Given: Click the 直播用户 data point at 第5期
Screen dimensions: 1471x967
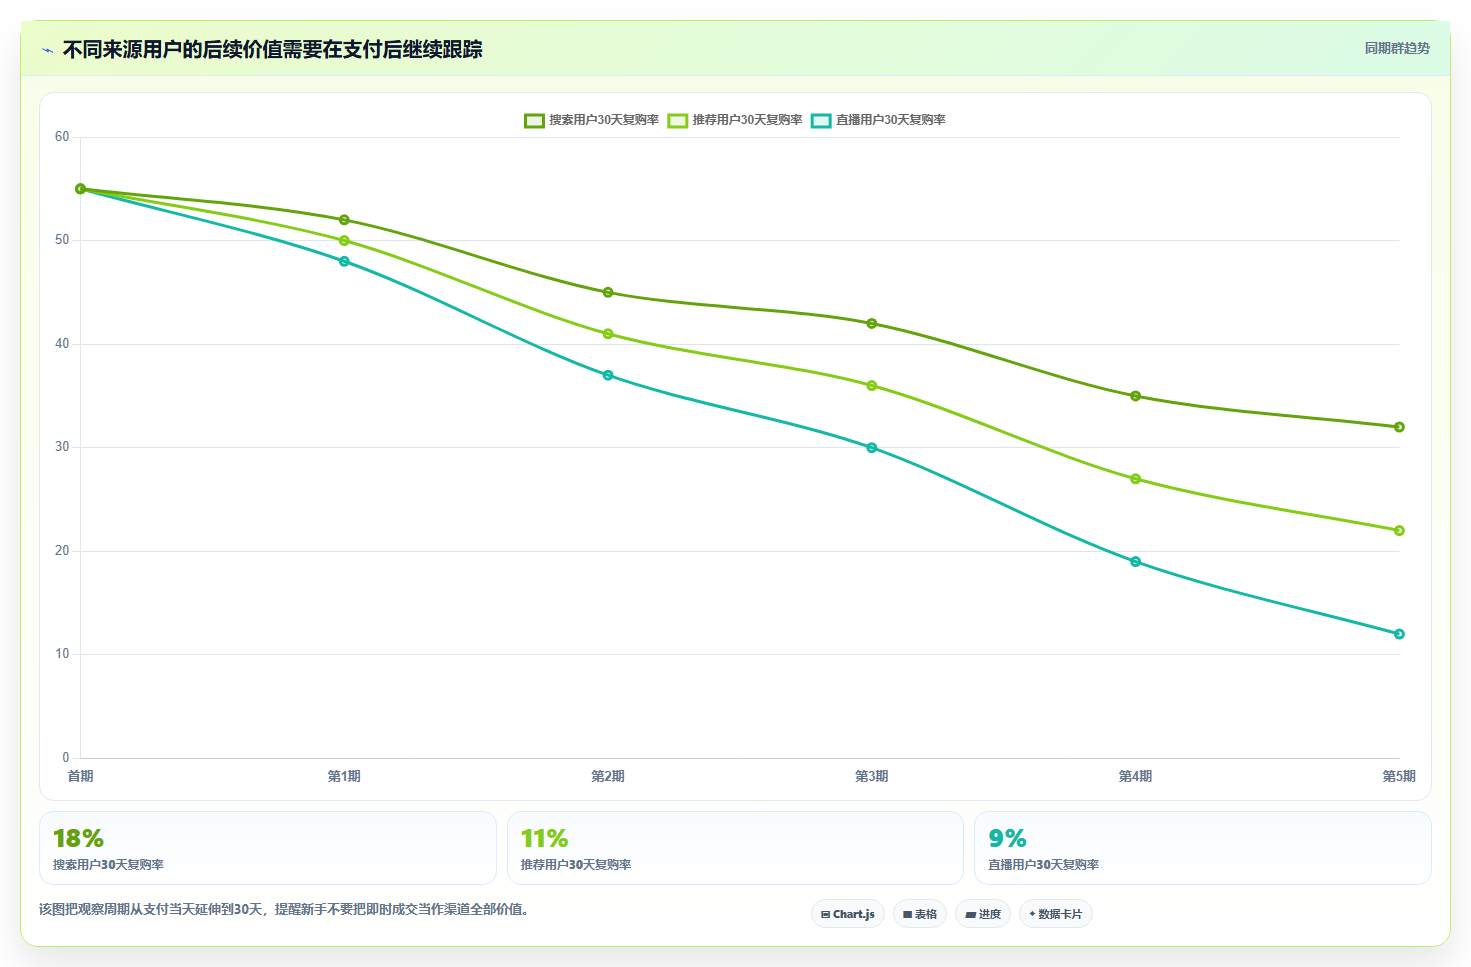Looking at the screenshot, I should (x=1399, y=634).
